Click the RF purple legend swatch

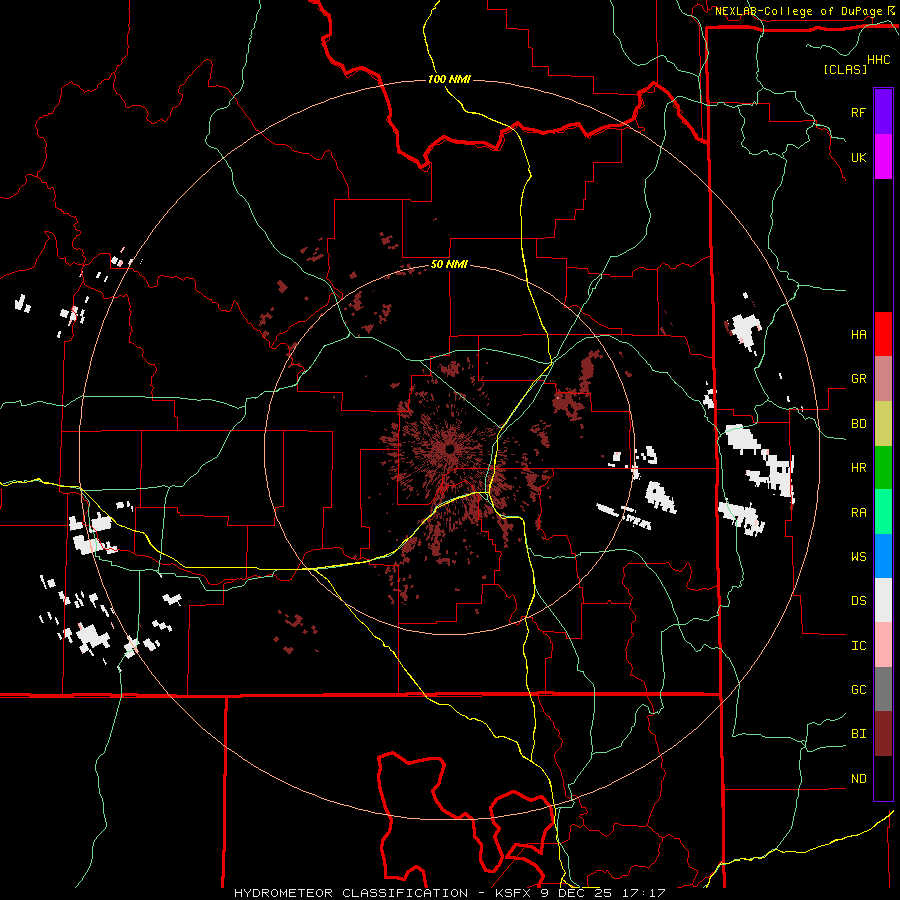click(883, 112)
